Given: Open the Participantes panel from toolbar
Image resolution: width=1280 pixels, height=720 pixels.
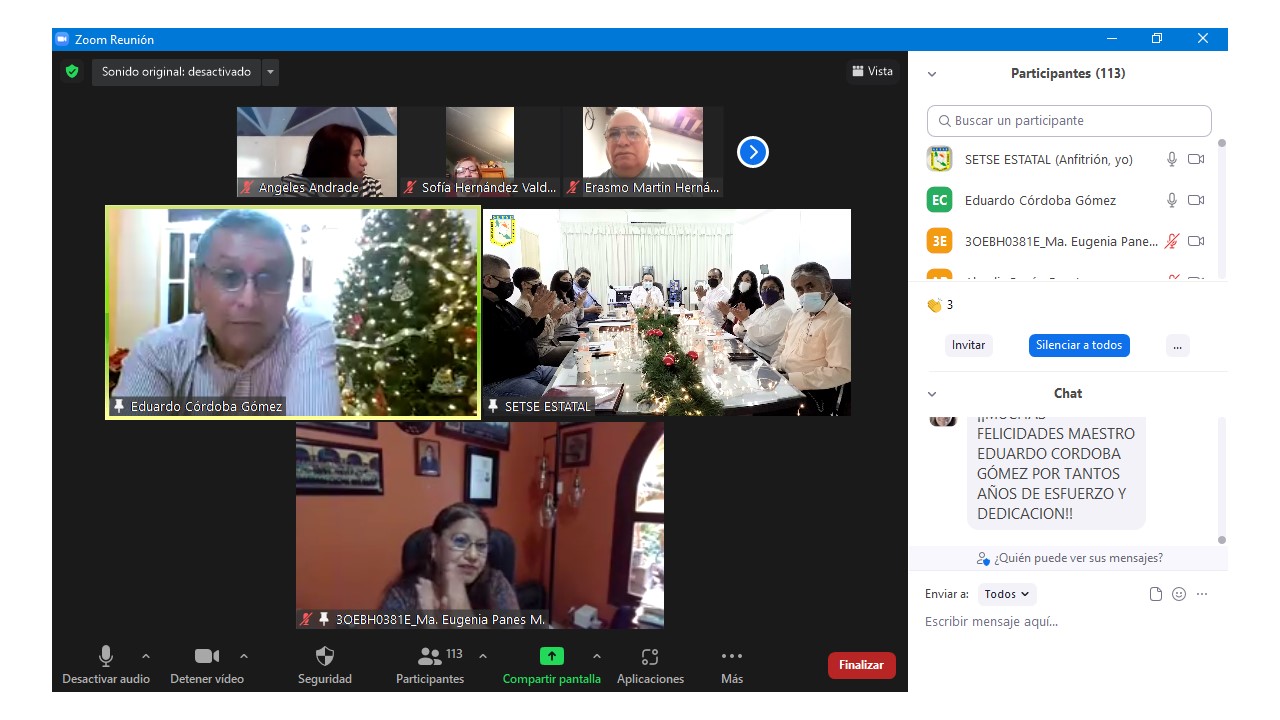Looking at the screenshot, I should [x=430, y=657].
